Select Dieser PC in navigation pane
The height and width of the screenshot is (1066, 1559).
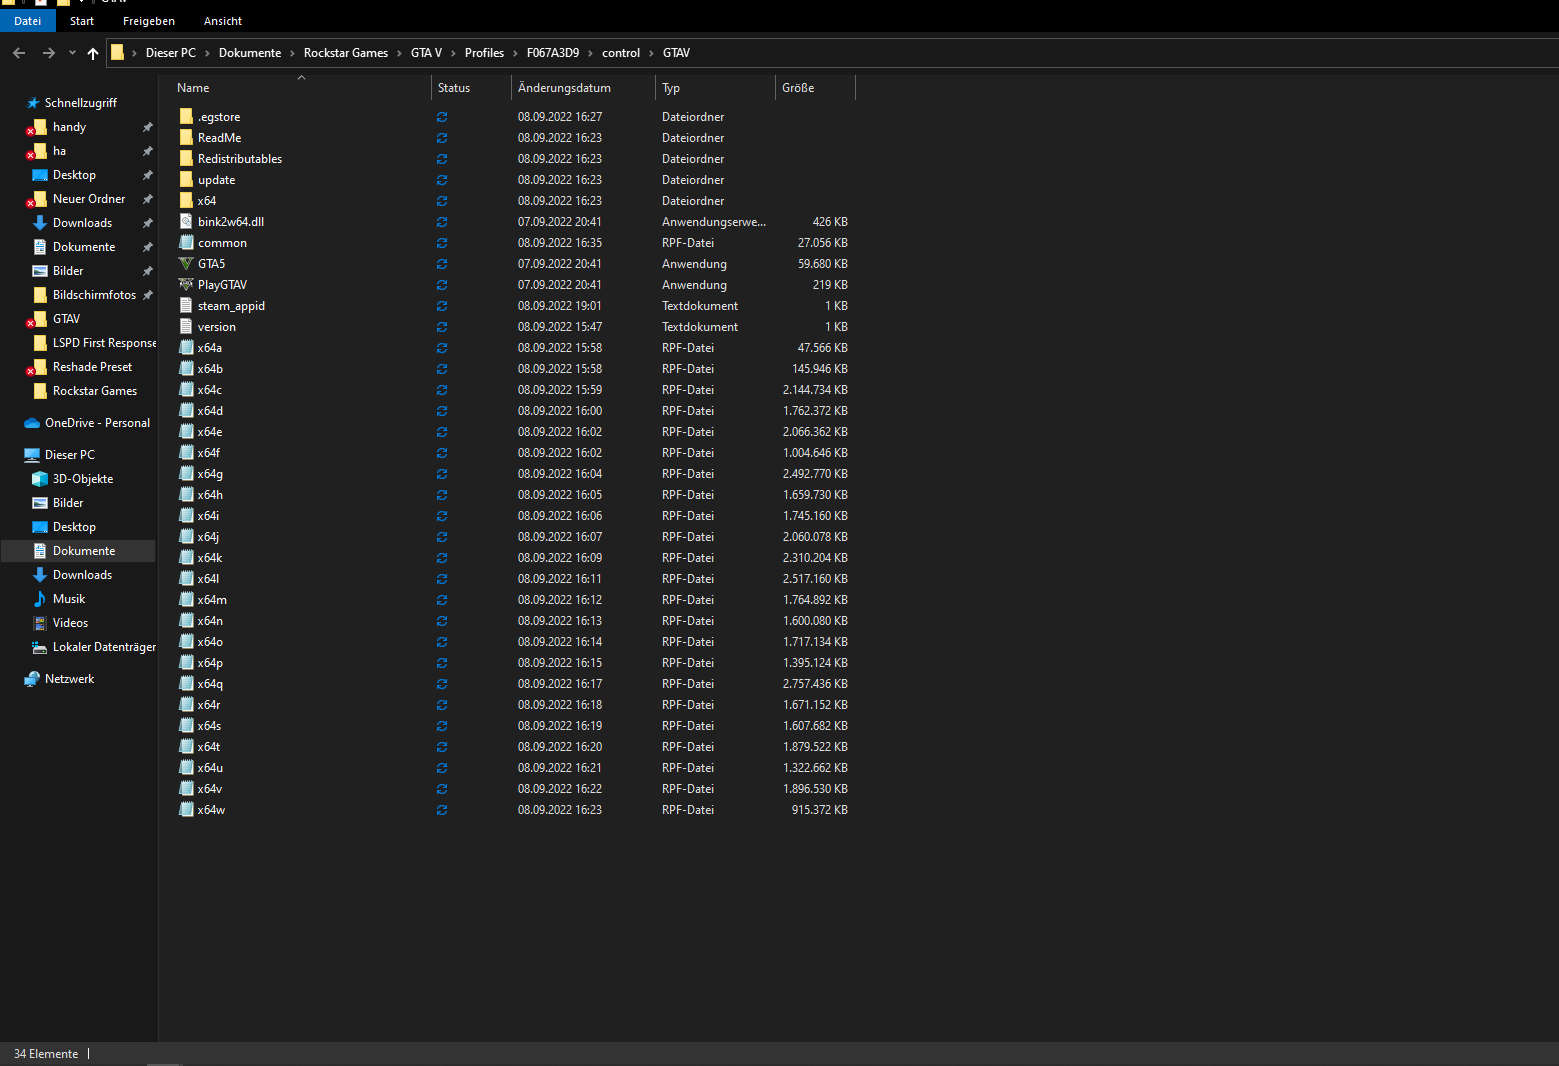pos(69,455)
